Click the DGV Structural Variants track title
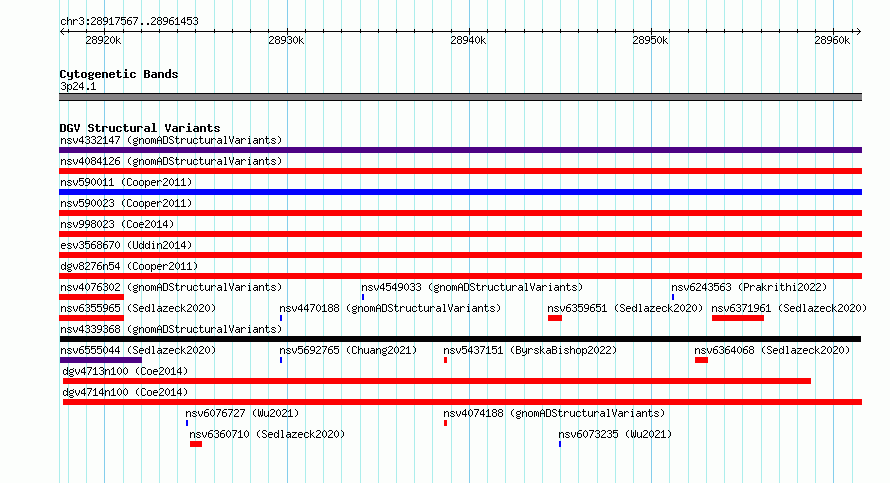This screenshot has width=890, height=483. (140, 128)
